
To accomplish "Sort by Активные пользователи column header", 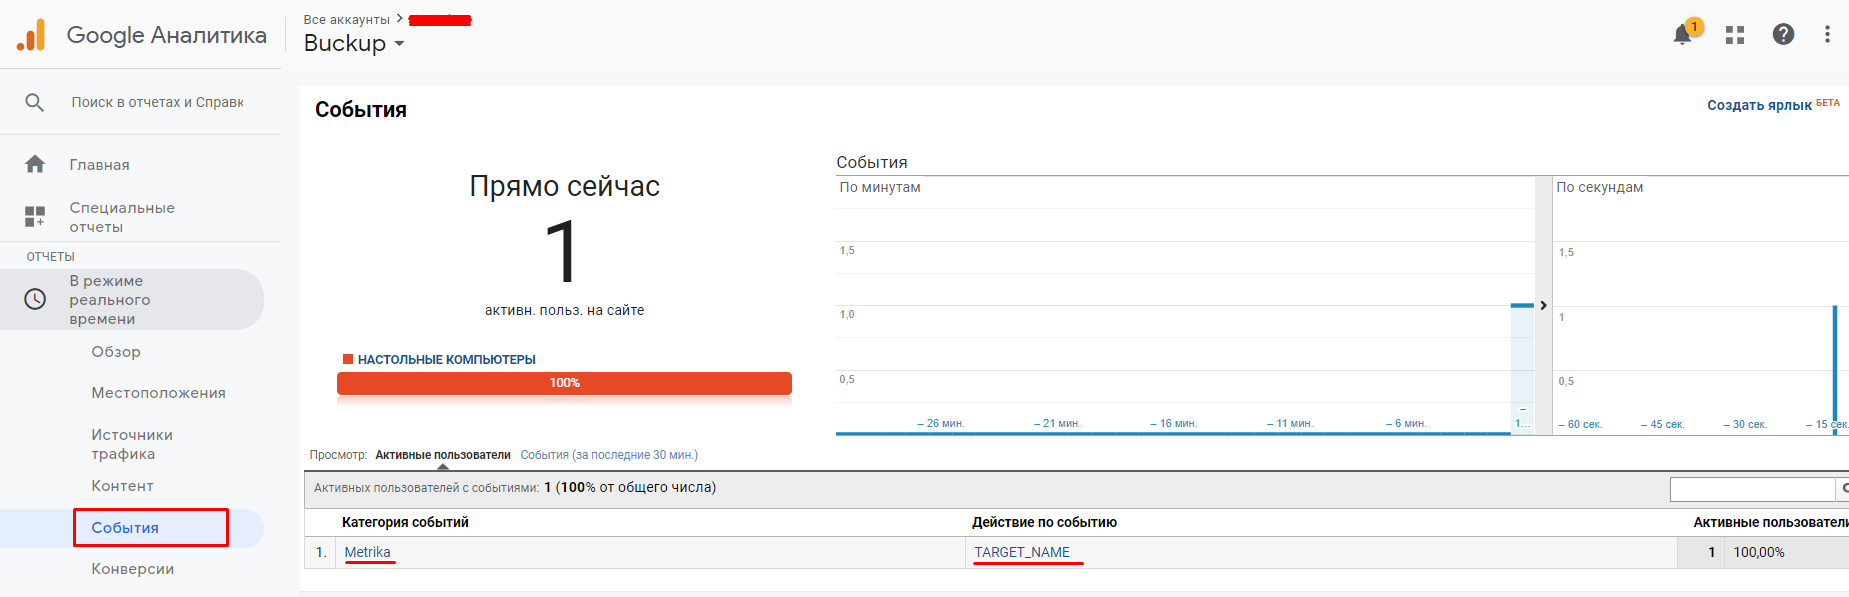I will pyautogui.click(x=1771, y=522).
